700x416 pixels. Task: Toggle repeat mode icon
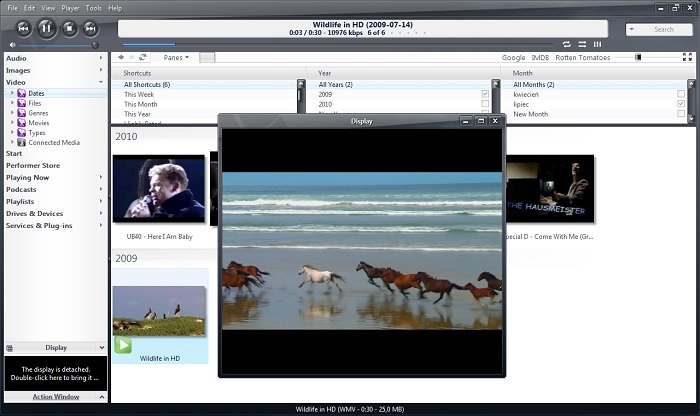tap(566, 44)
